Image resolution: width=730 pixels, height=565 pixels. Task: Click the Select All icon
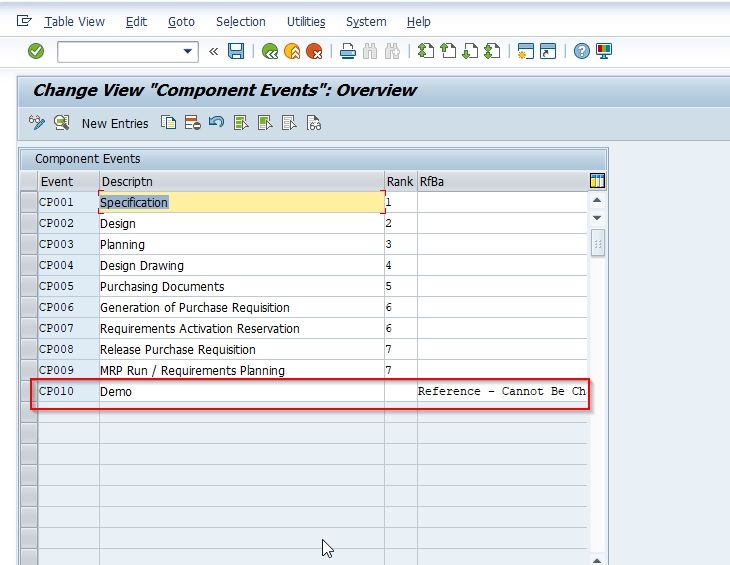pyautogui.click(x=241, y=123)
